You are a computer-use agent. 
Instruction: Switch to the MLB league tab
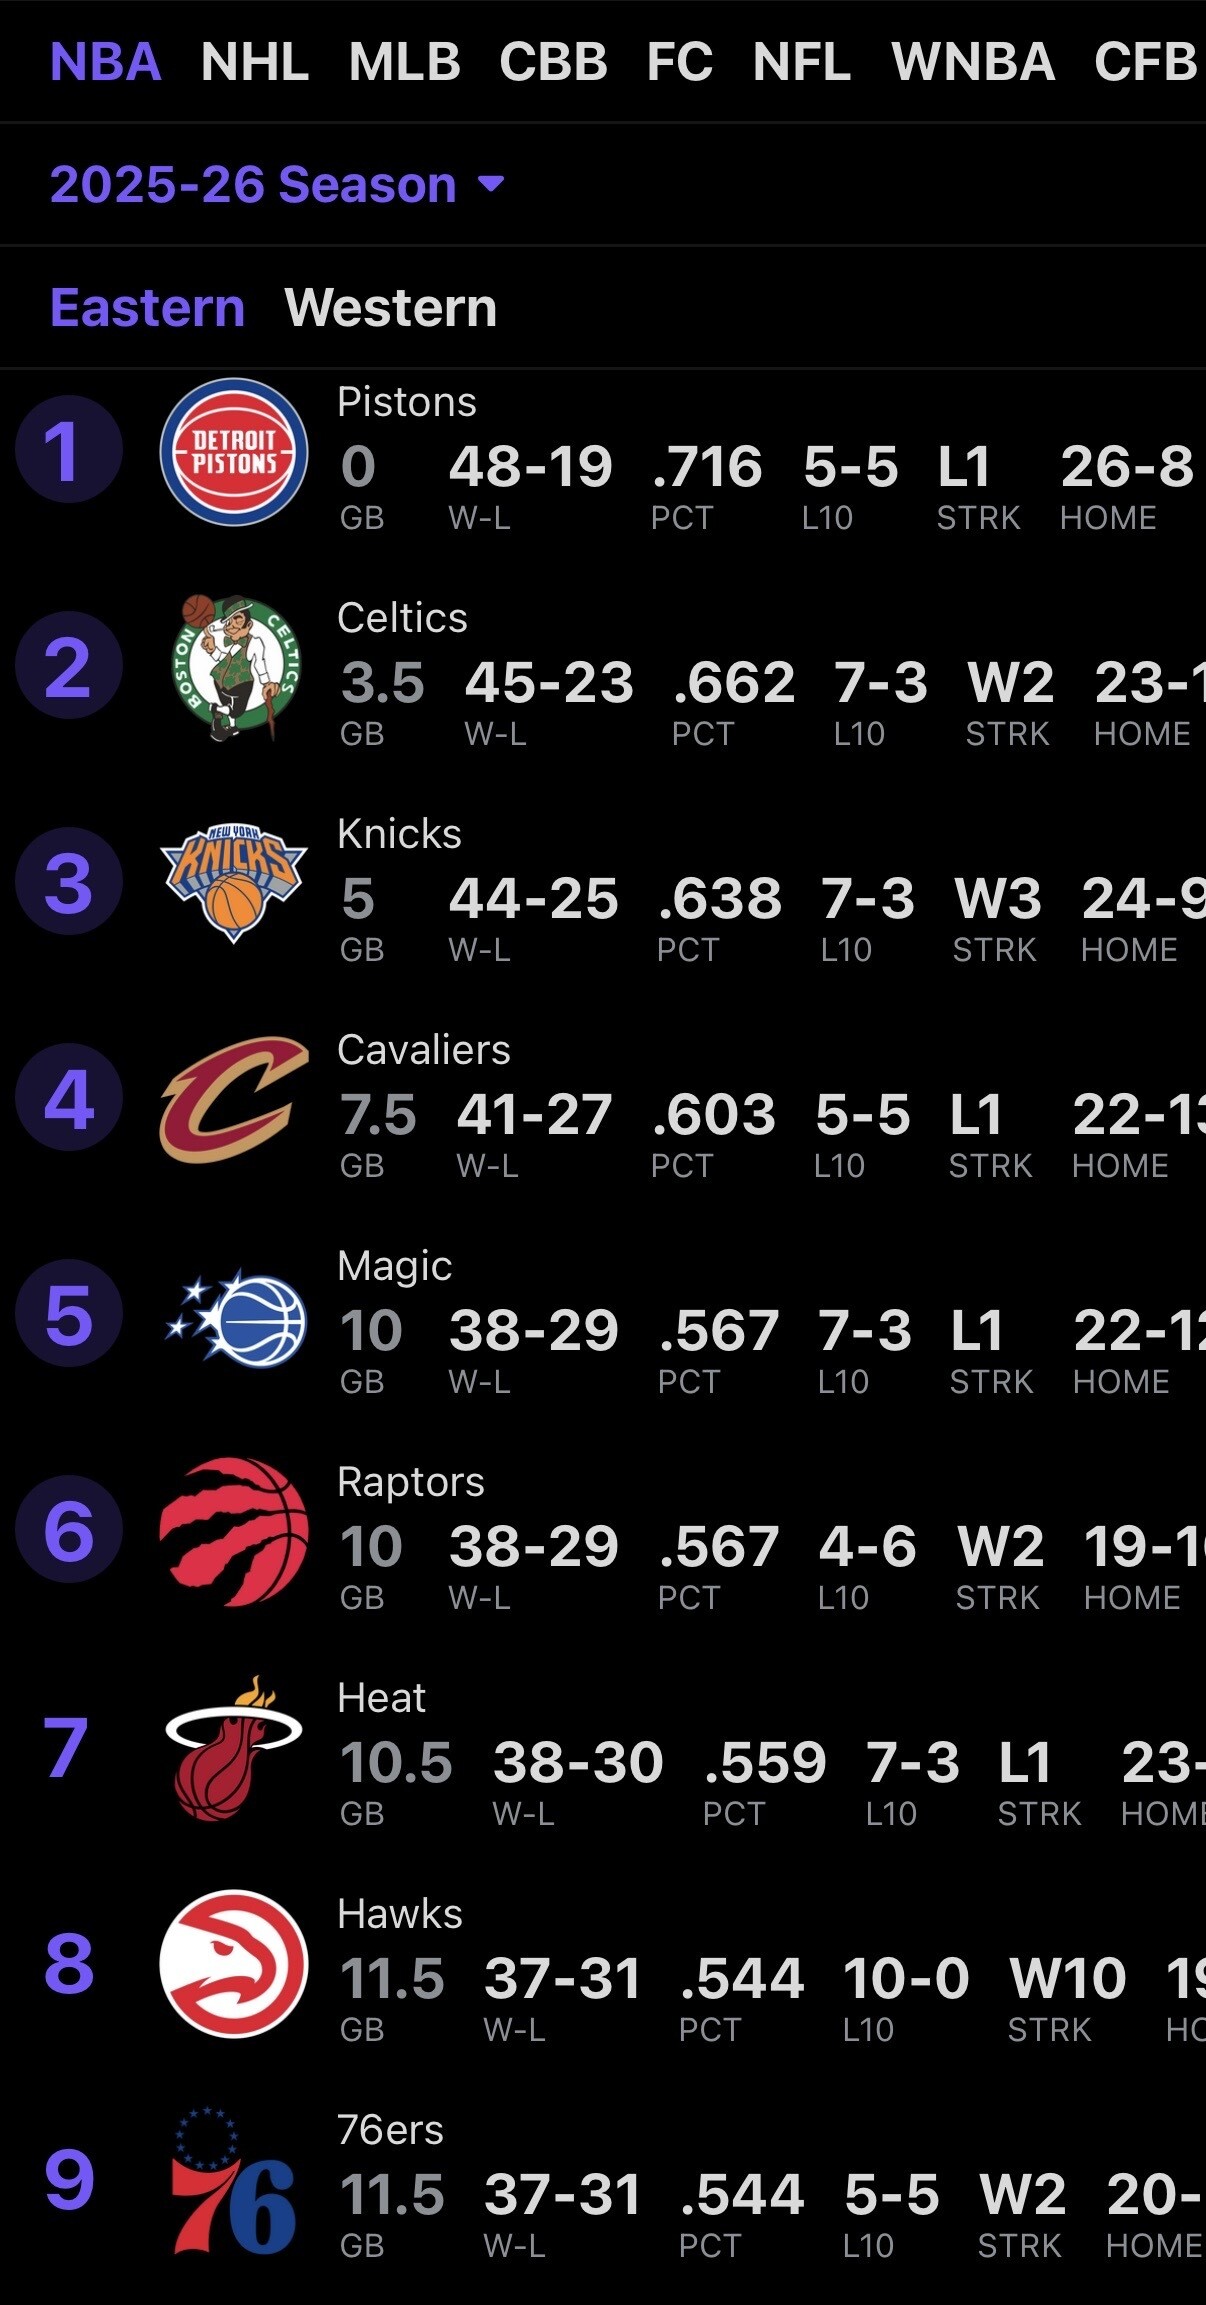[404, 62]
